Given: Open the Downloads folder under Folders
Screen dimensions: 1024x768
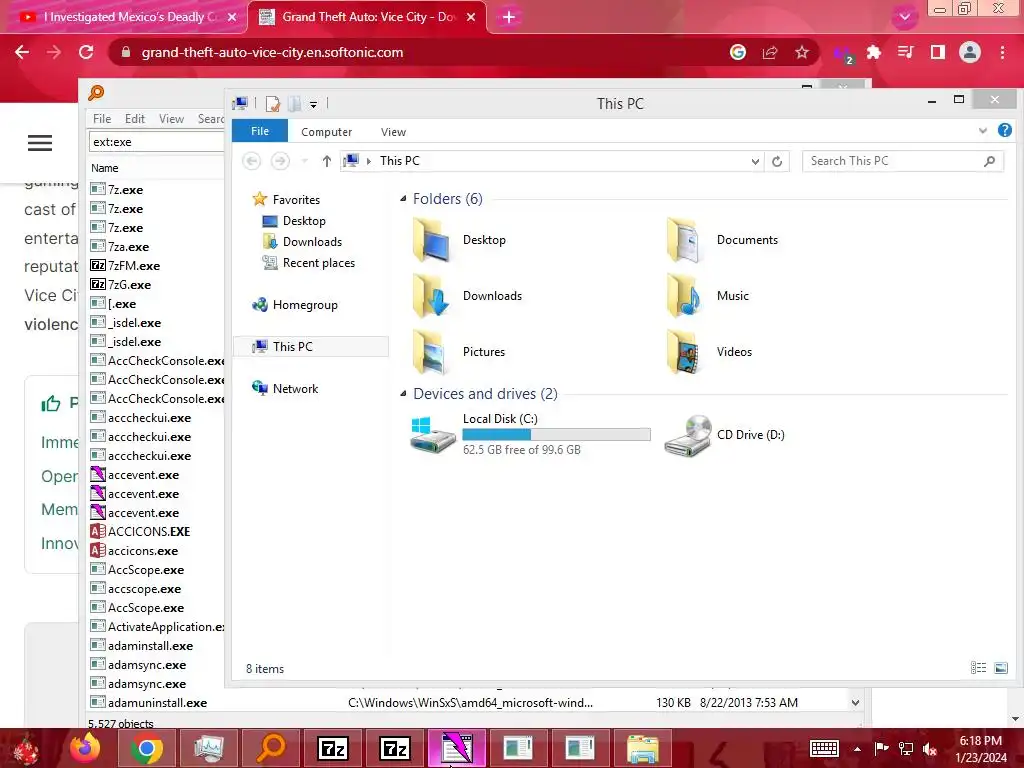Looking at the screenshot, I should 467,296.
